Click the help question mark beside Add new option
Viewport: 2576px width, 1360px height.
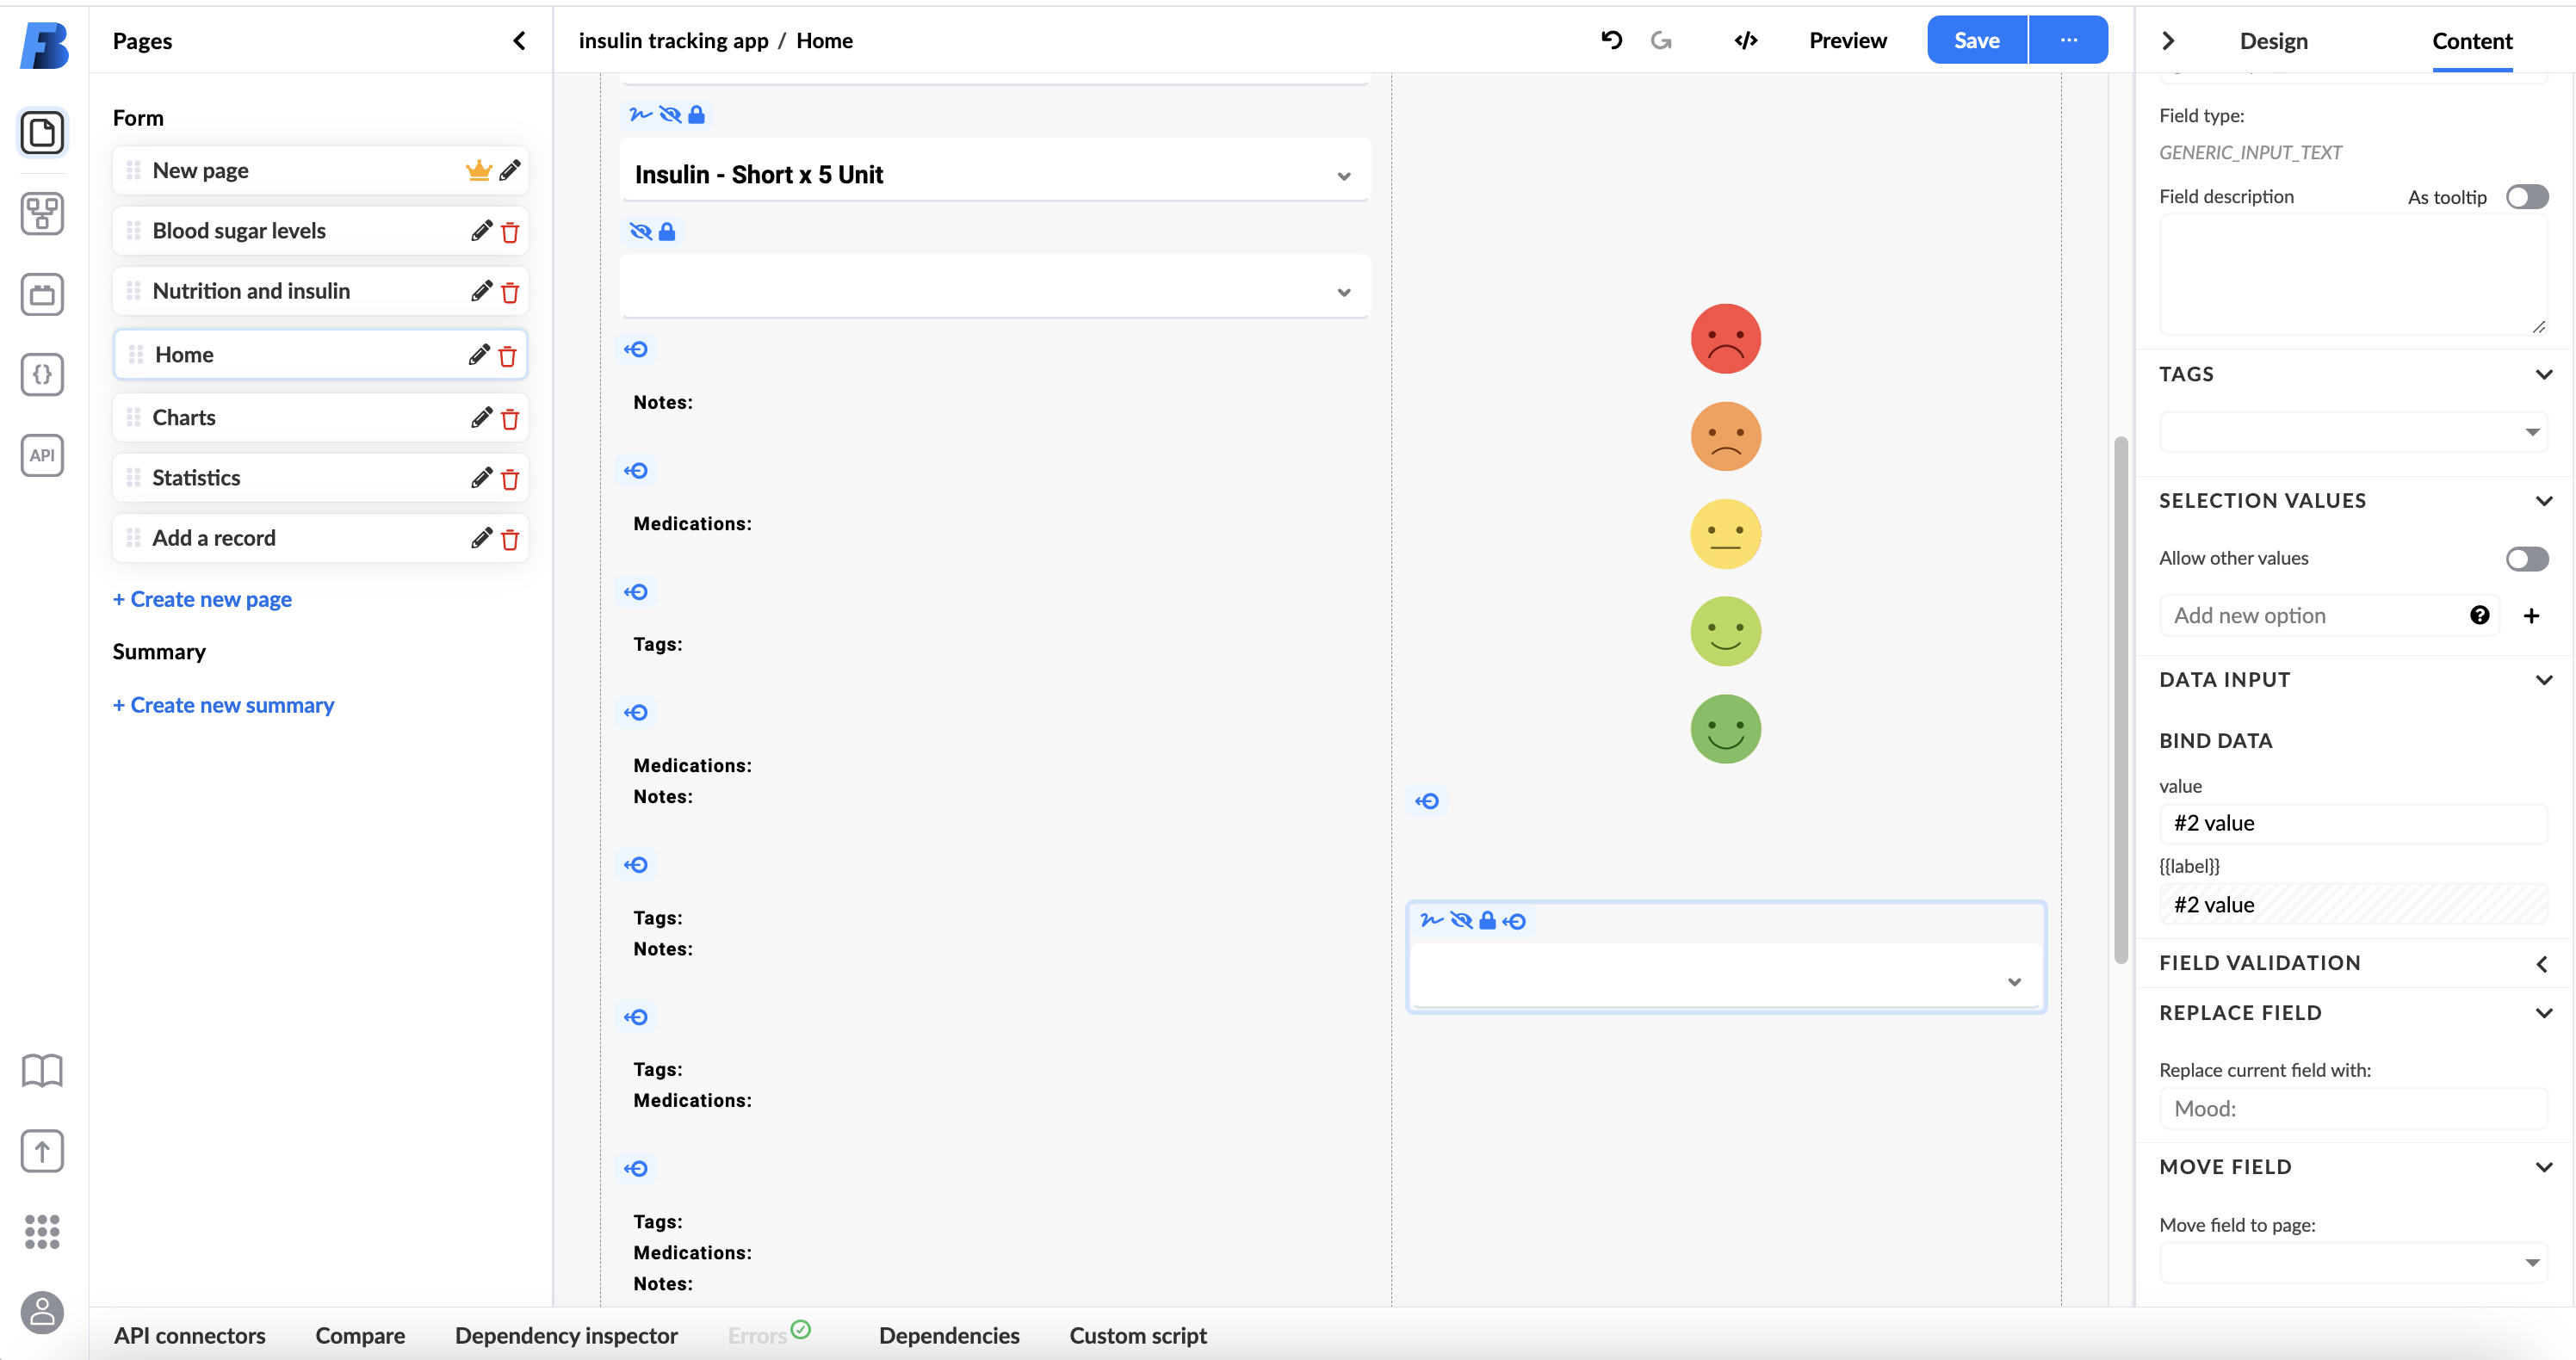[x=2479, y=615]
